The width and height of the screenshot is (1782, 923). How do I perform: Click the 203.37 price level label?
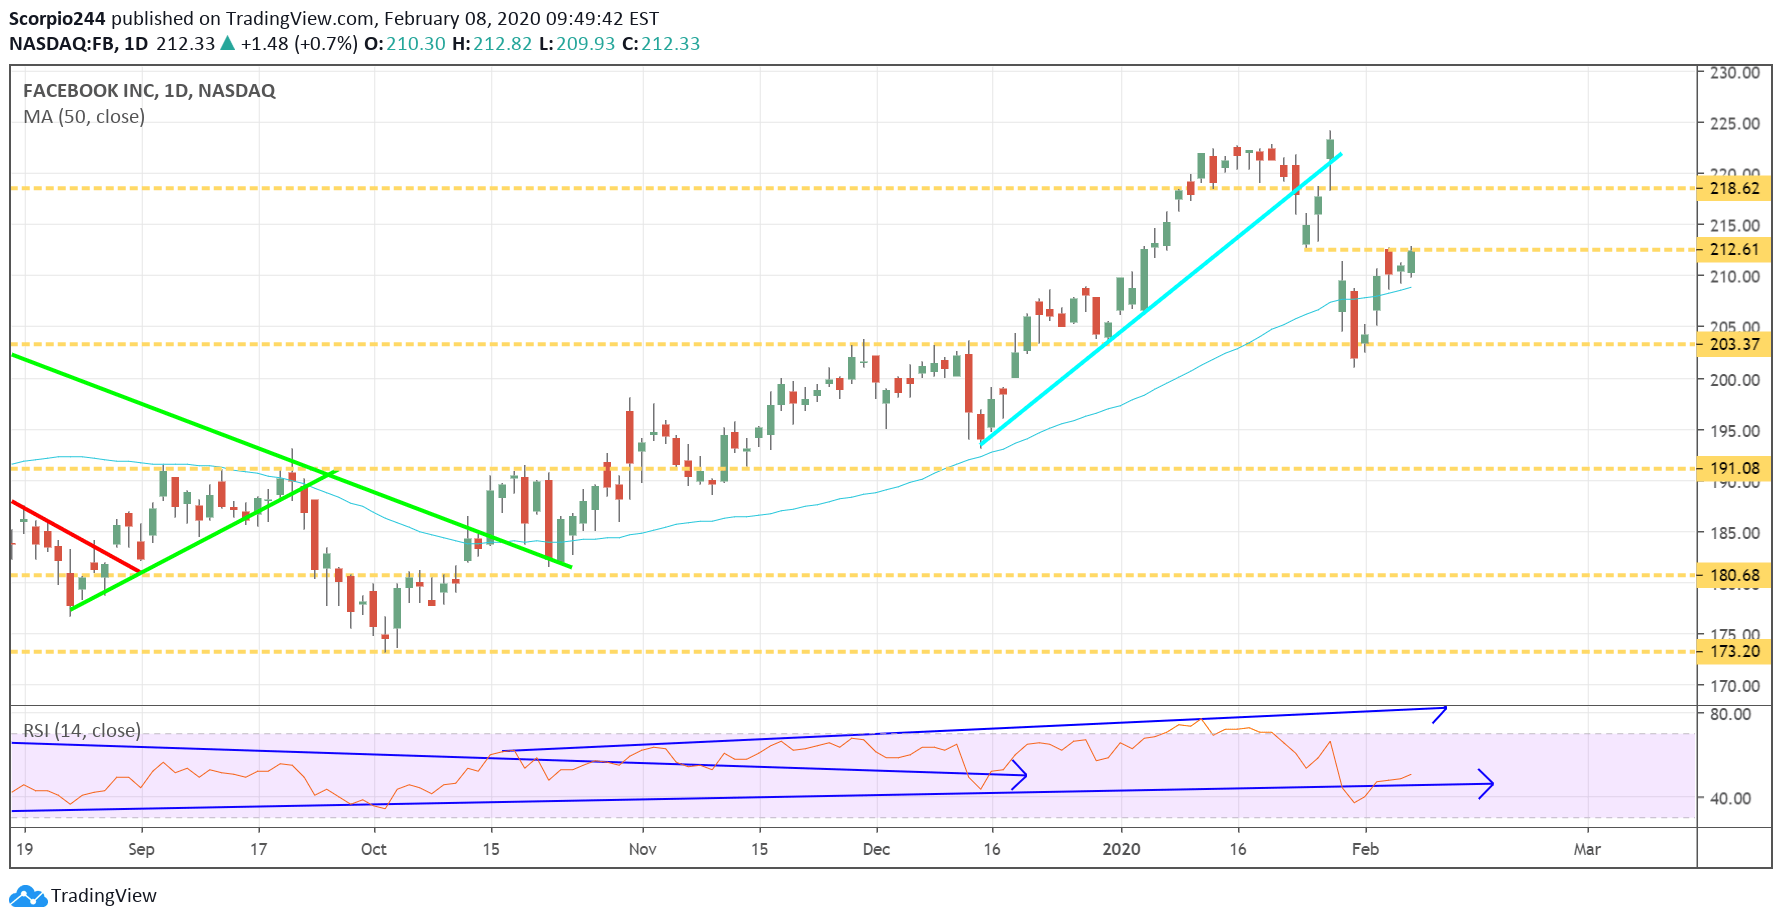[x=1735, y=344]
